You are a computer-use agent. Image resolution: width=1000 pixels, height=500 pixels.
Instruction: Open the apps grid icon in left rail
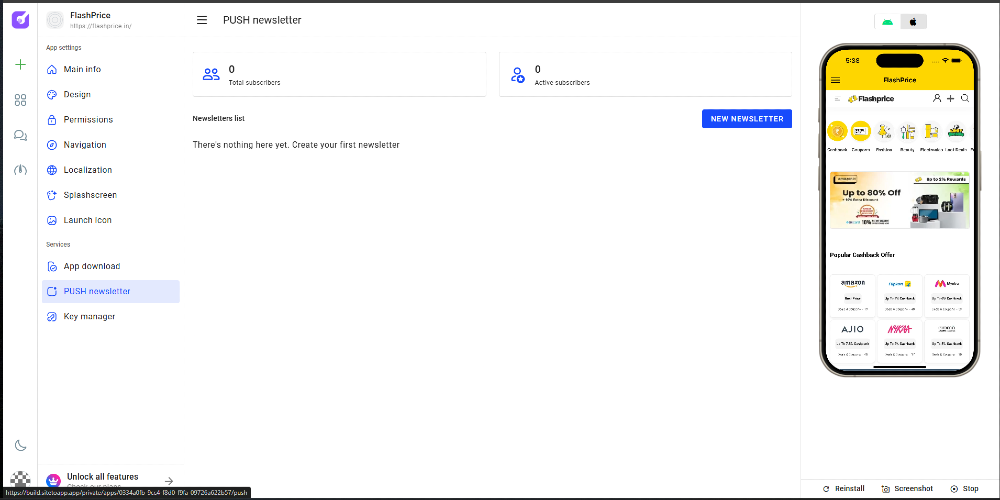pos(20,100)
